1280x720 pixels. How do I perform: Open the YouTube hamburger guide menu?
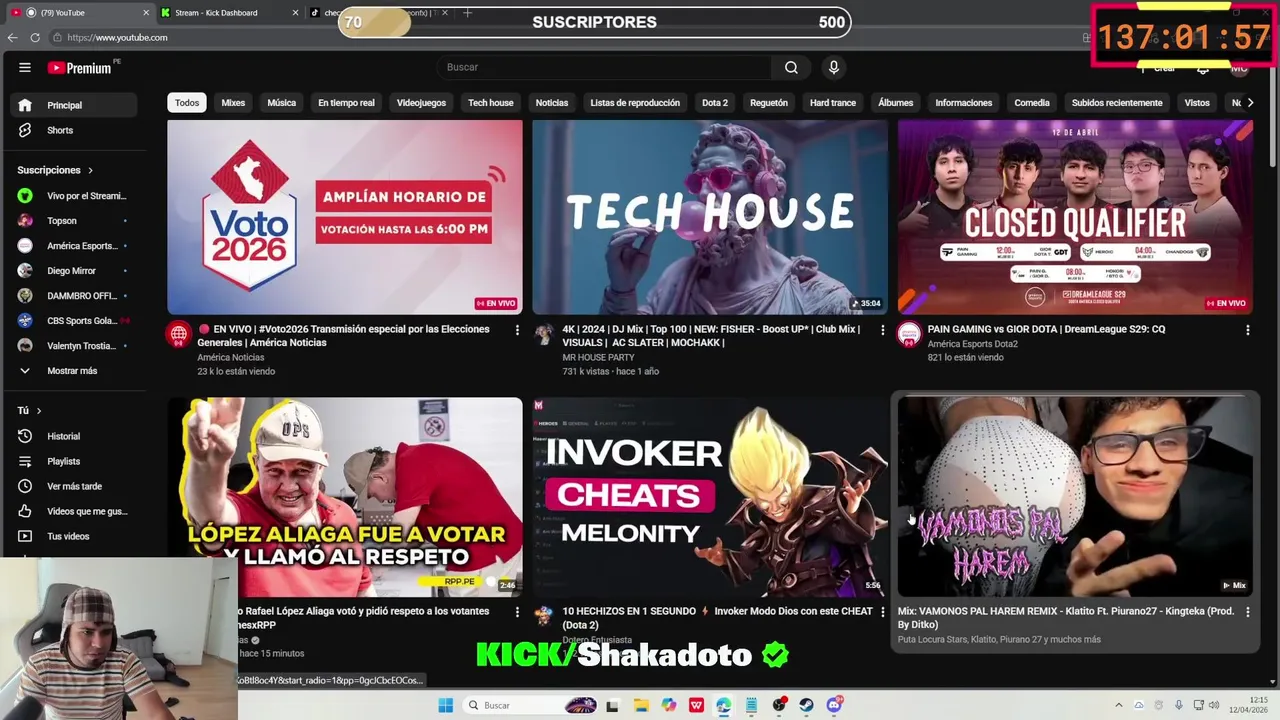click(25, 67)
